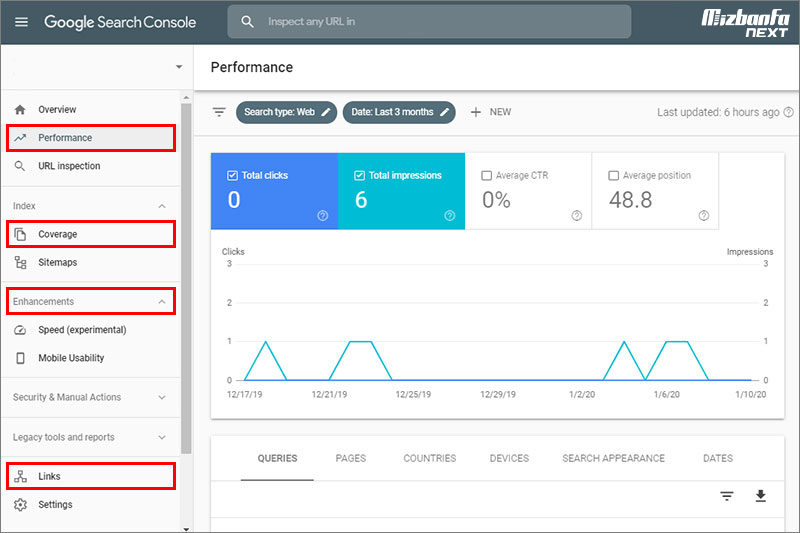
Task: Open the Settings label in sidebar
Action: (x=55, y=504)
